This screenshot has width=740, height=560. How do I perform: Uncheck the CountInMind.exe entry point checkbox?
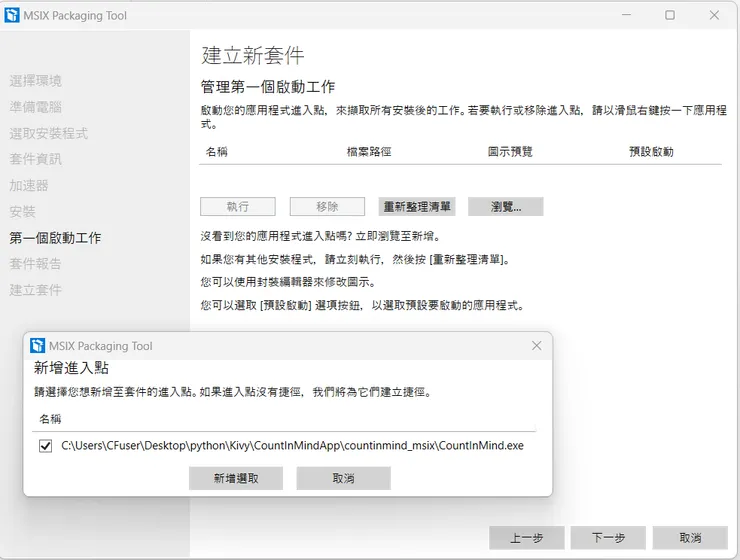pyautogui.click(x=45, y=446)
